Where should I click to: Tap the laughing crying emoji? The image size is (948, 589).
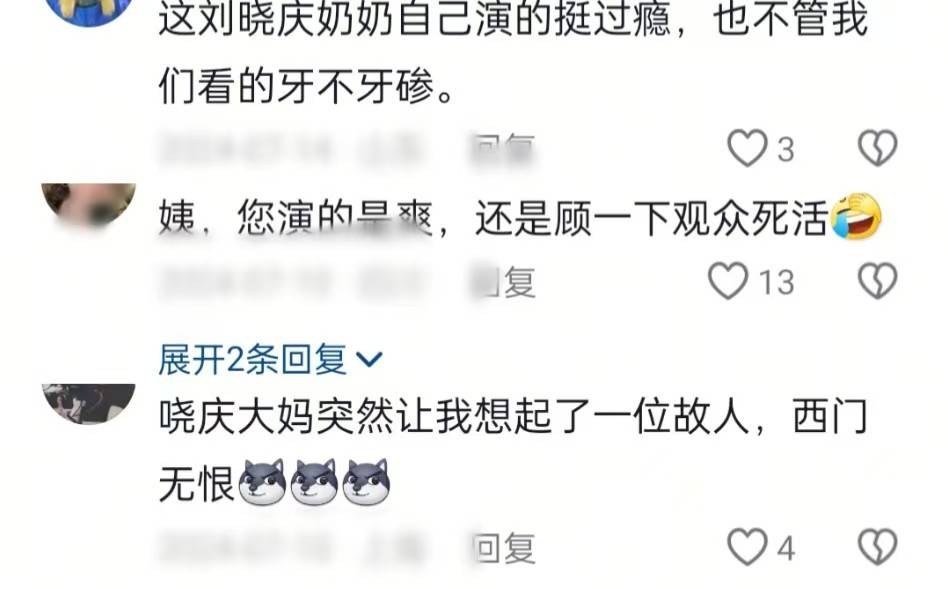click(857, 217)
